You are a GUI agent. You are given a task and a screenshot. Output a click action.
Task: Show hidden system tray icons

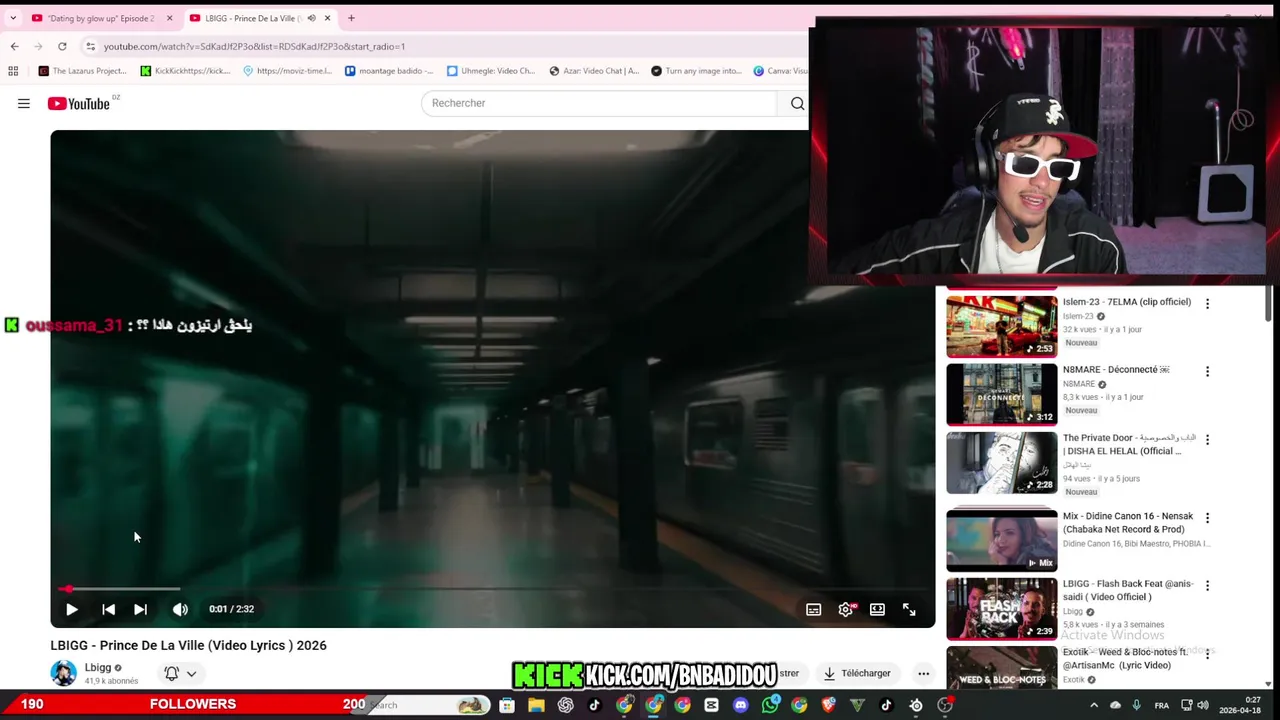coord(1094,705)
